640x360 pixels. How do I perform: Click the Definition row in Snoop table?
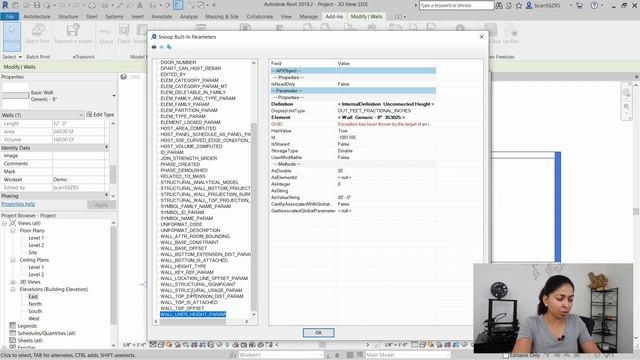tap(353, 104)
